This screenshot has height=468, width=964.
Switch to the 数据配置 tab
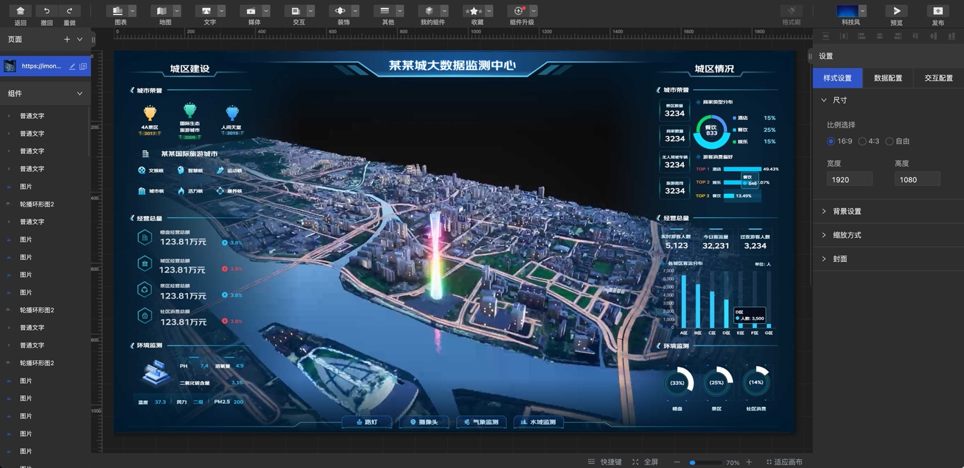pos(888,78)
